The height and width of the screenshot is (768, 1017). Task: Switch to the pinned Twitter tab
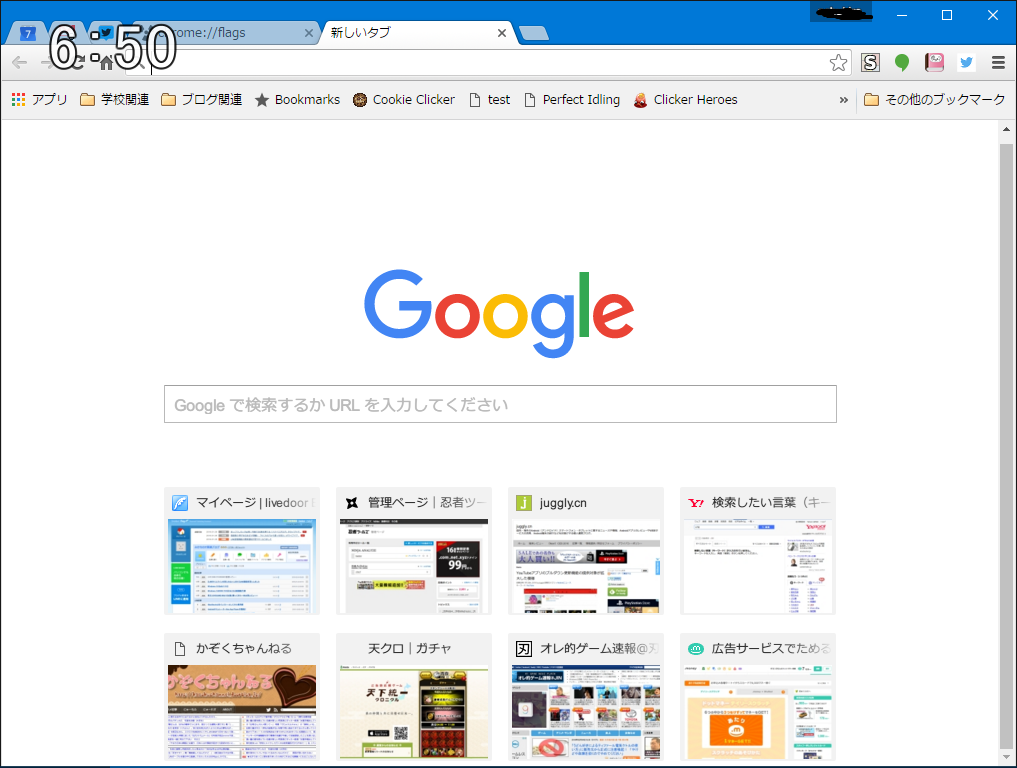(106, 32)
